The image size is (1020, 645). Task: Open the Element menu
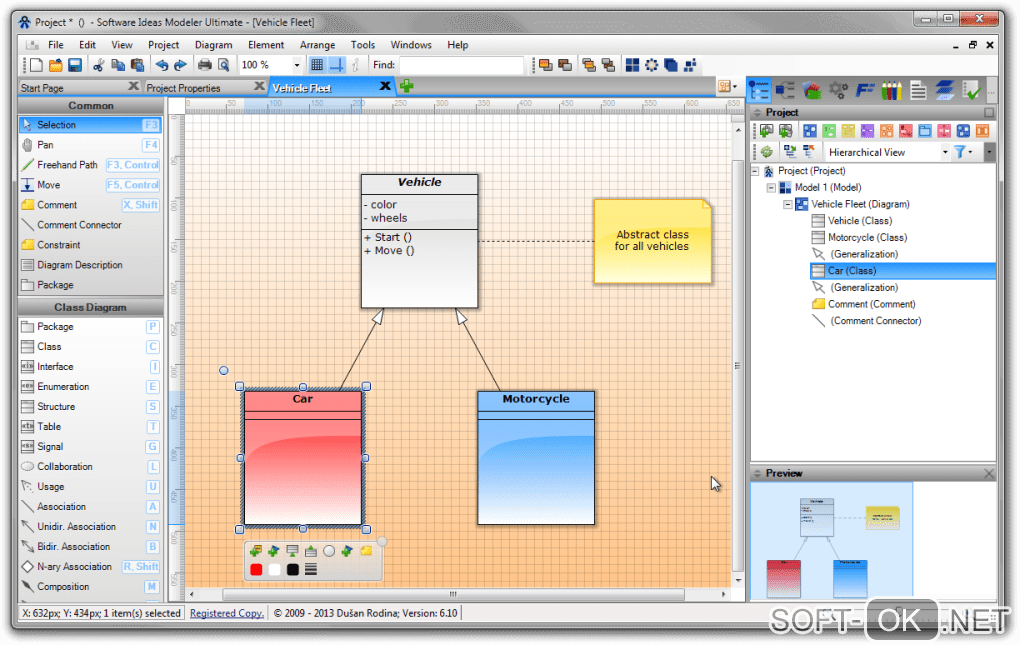(x=266, y=45)
